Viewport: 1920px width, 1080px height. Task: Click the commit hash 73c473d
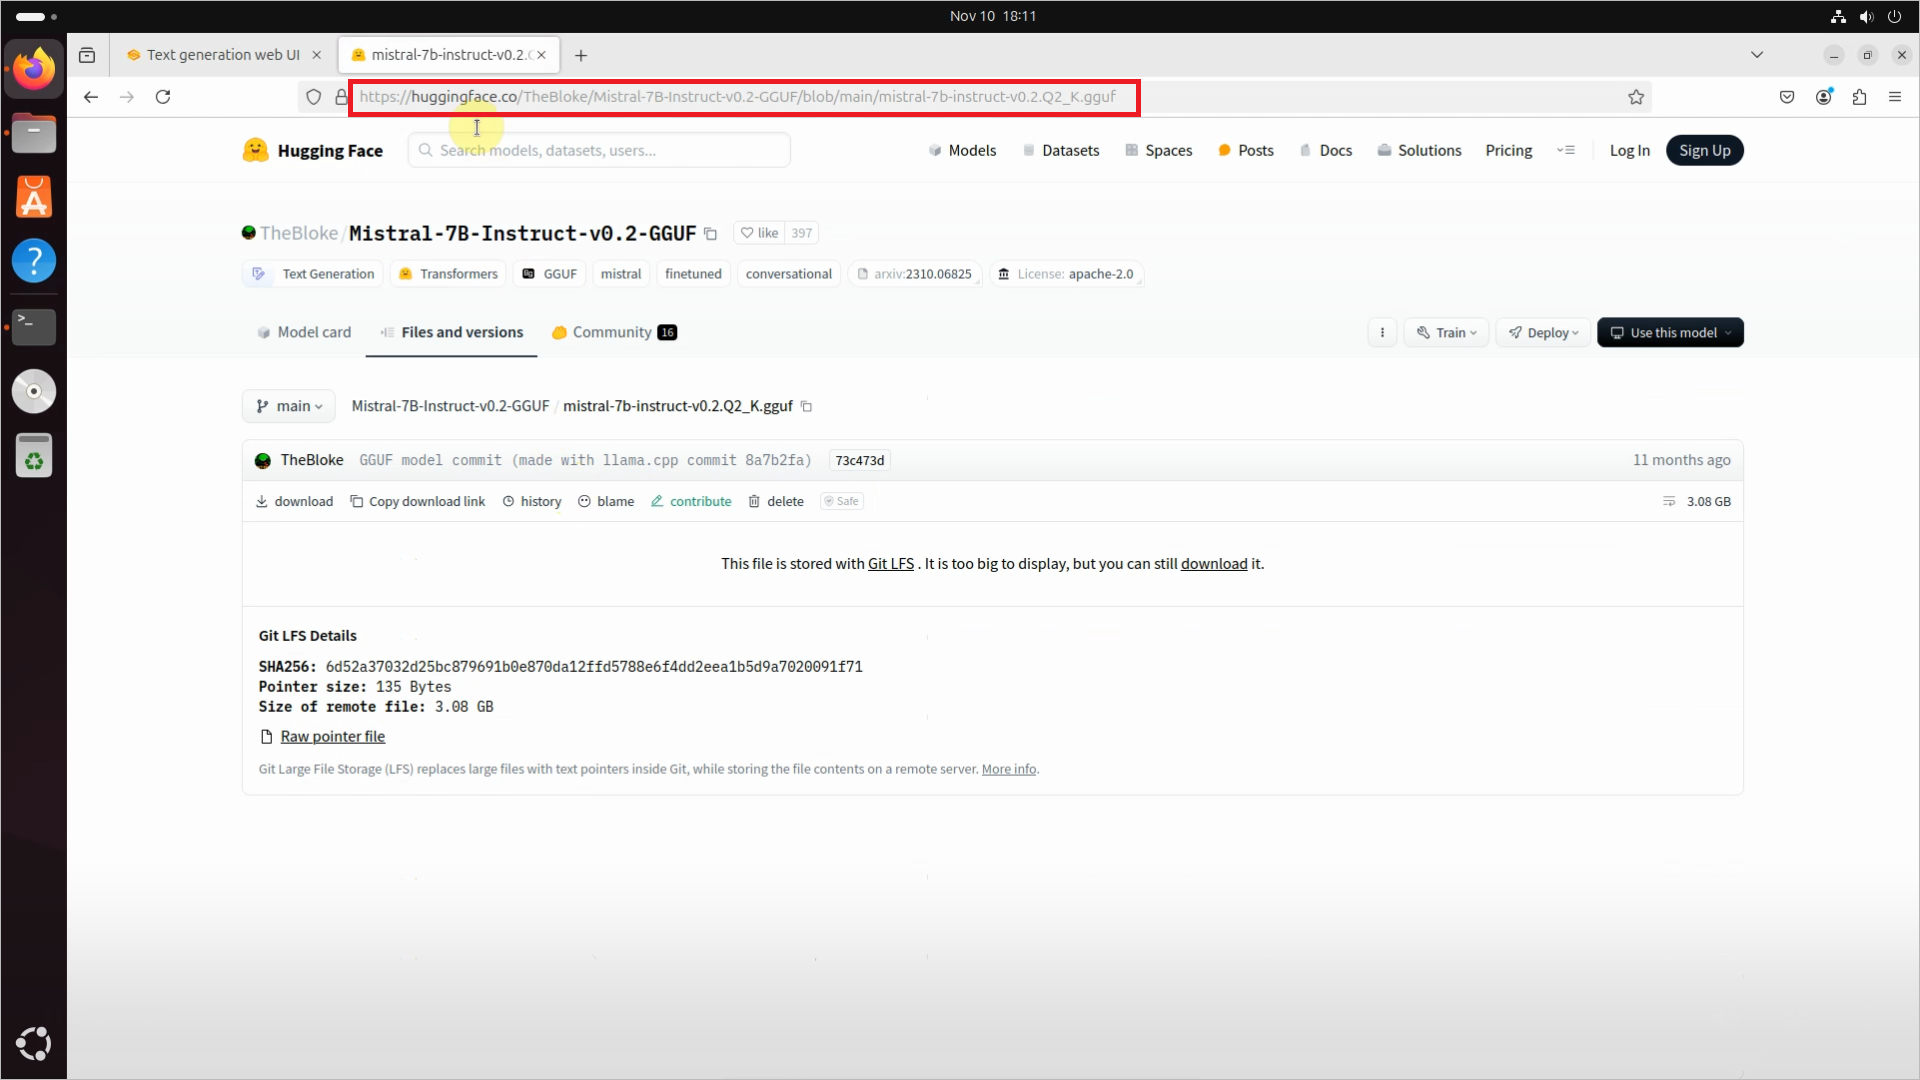(x=860, y=460)
